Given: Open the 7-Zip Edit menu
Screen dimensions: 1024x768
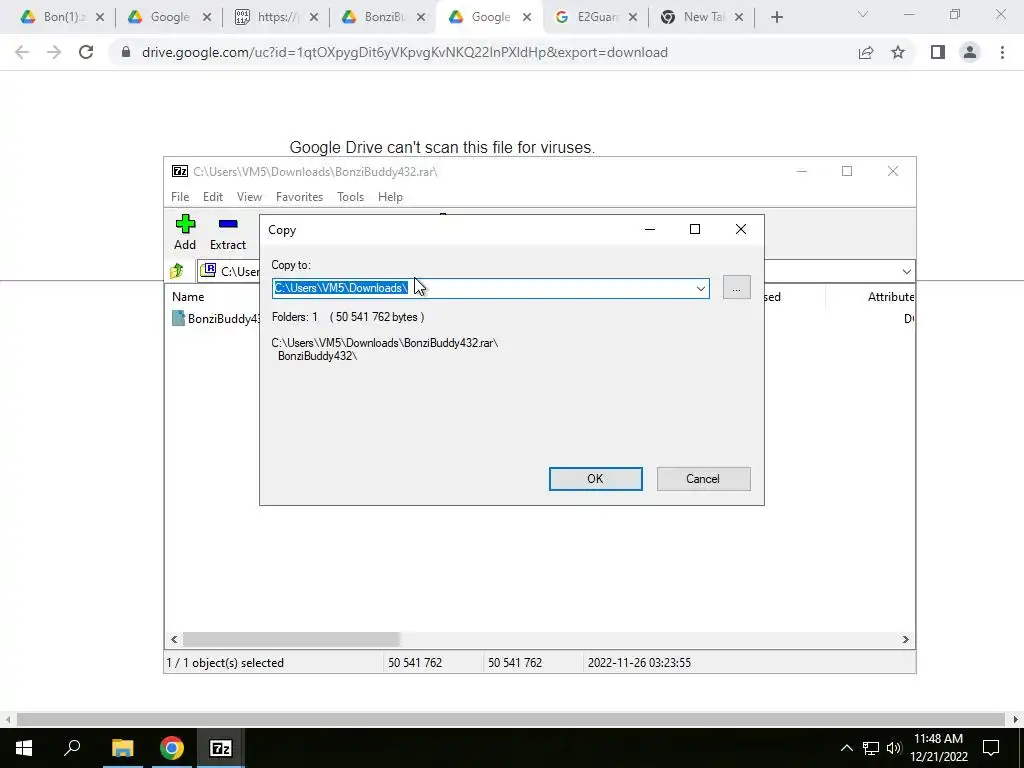Looking at the screenshot, I should 212,197.
